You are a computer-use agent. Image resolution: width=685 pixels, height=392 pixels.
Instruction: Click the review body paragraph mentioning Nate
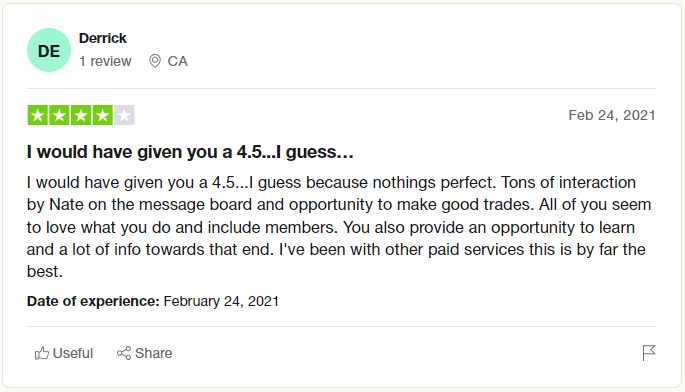coord(339,227)
